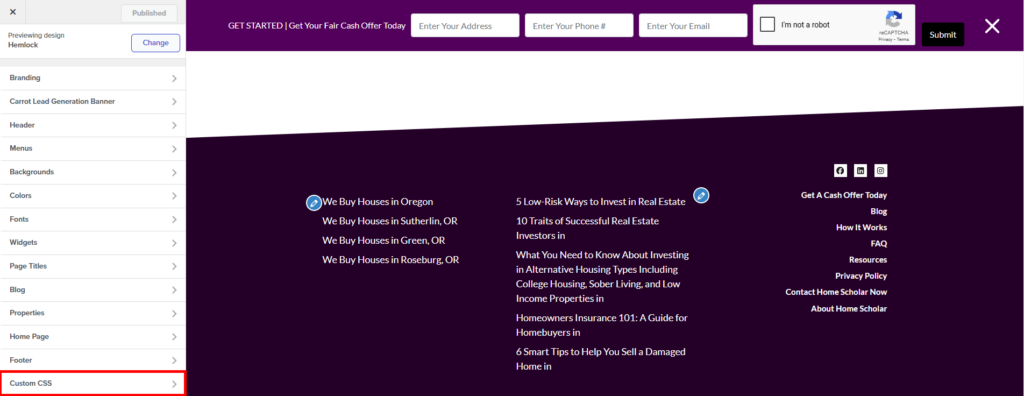The image size is (1024, 396).
Task: Click the How It Works link
Action: 861,227
